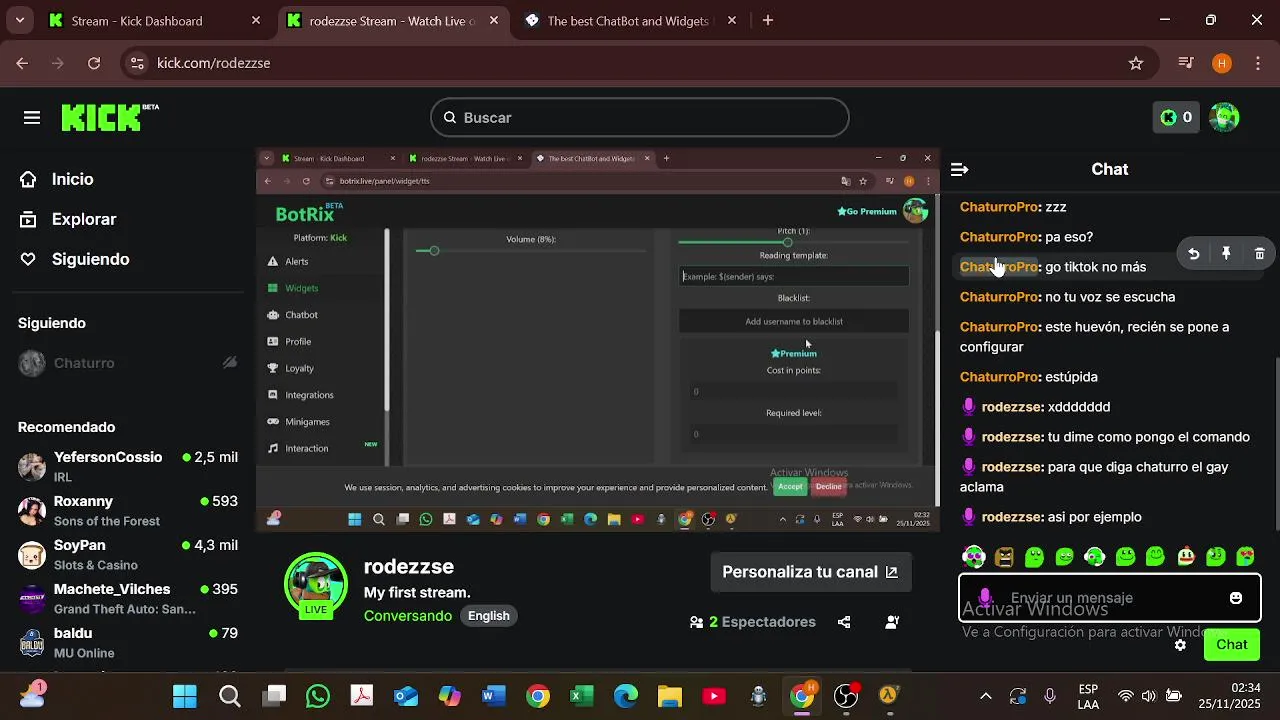Open Machete_Vilches recommended channel
The image size is (1280, 720).
pos(128,599)
